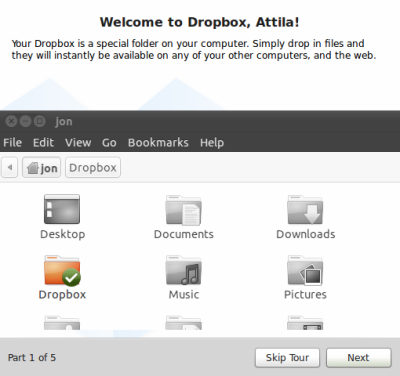Open the File menu
Viewport: 400px width, 376px height.
pos(13,143)
